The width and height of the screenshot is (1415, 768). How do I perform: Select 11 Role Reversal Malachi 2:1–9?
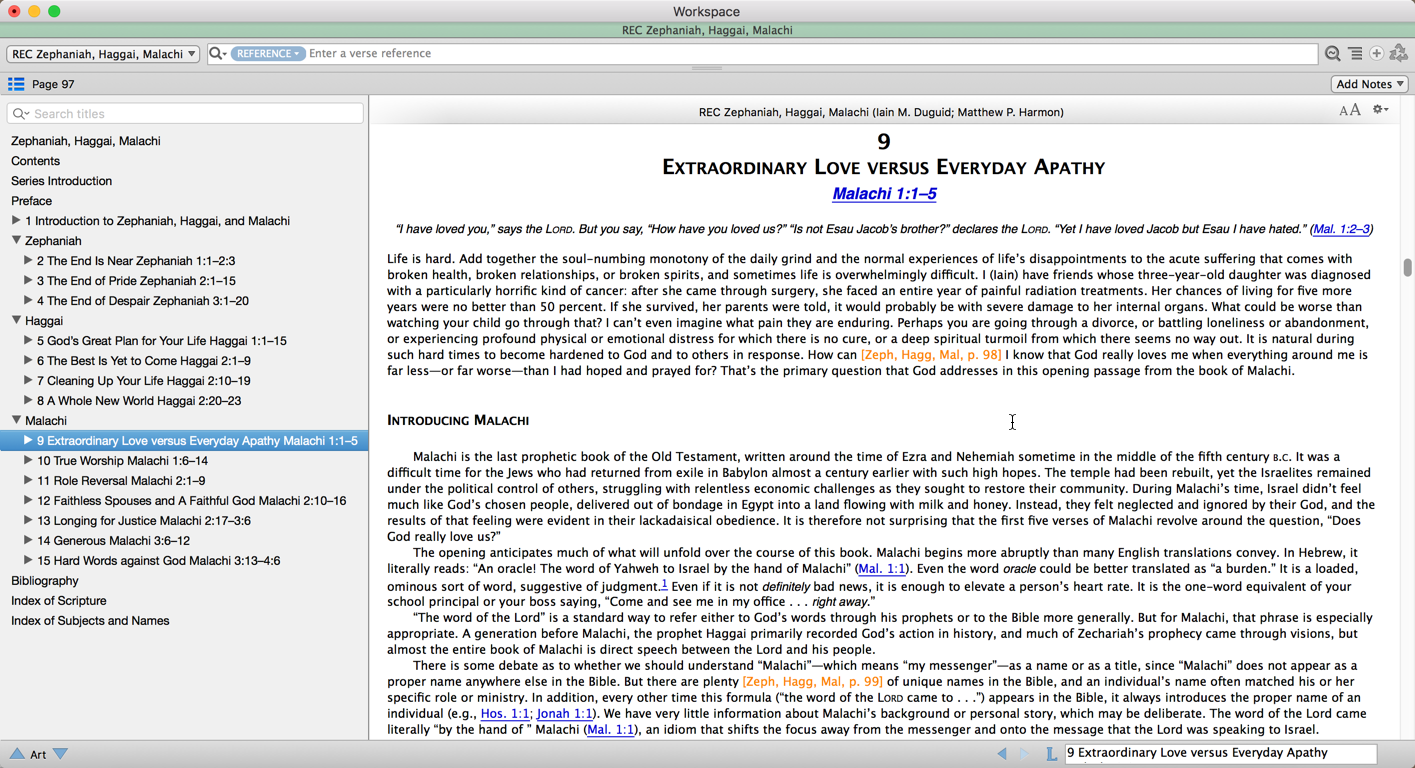click(121, 481)
